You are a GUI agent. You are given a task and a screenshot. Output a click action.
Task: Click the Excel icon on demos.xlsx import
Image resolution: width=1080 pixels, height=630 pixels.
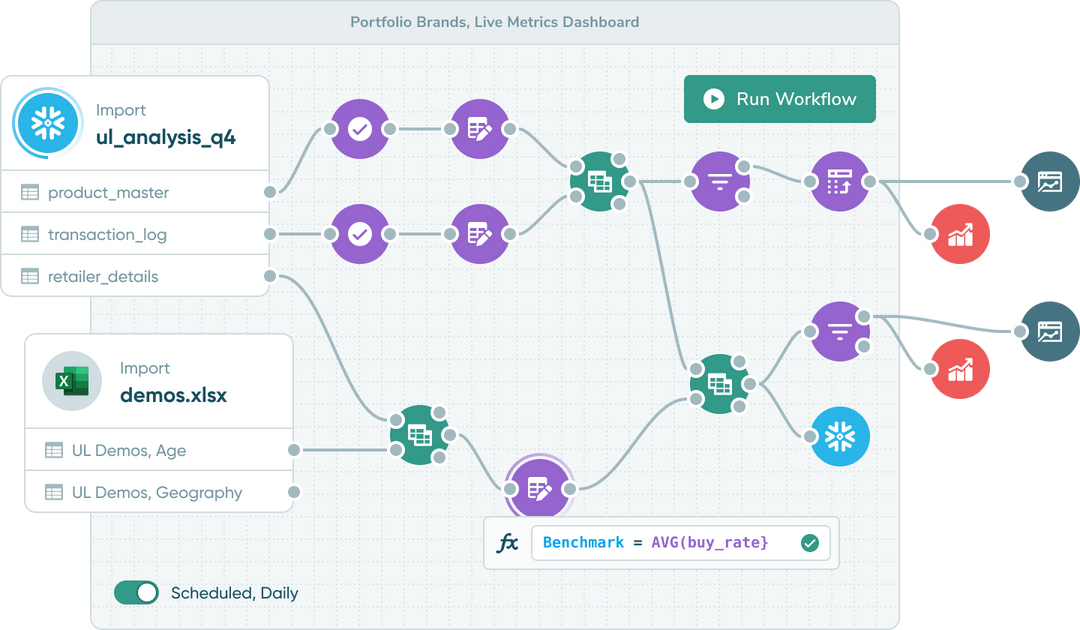click(x=71, y=381)
